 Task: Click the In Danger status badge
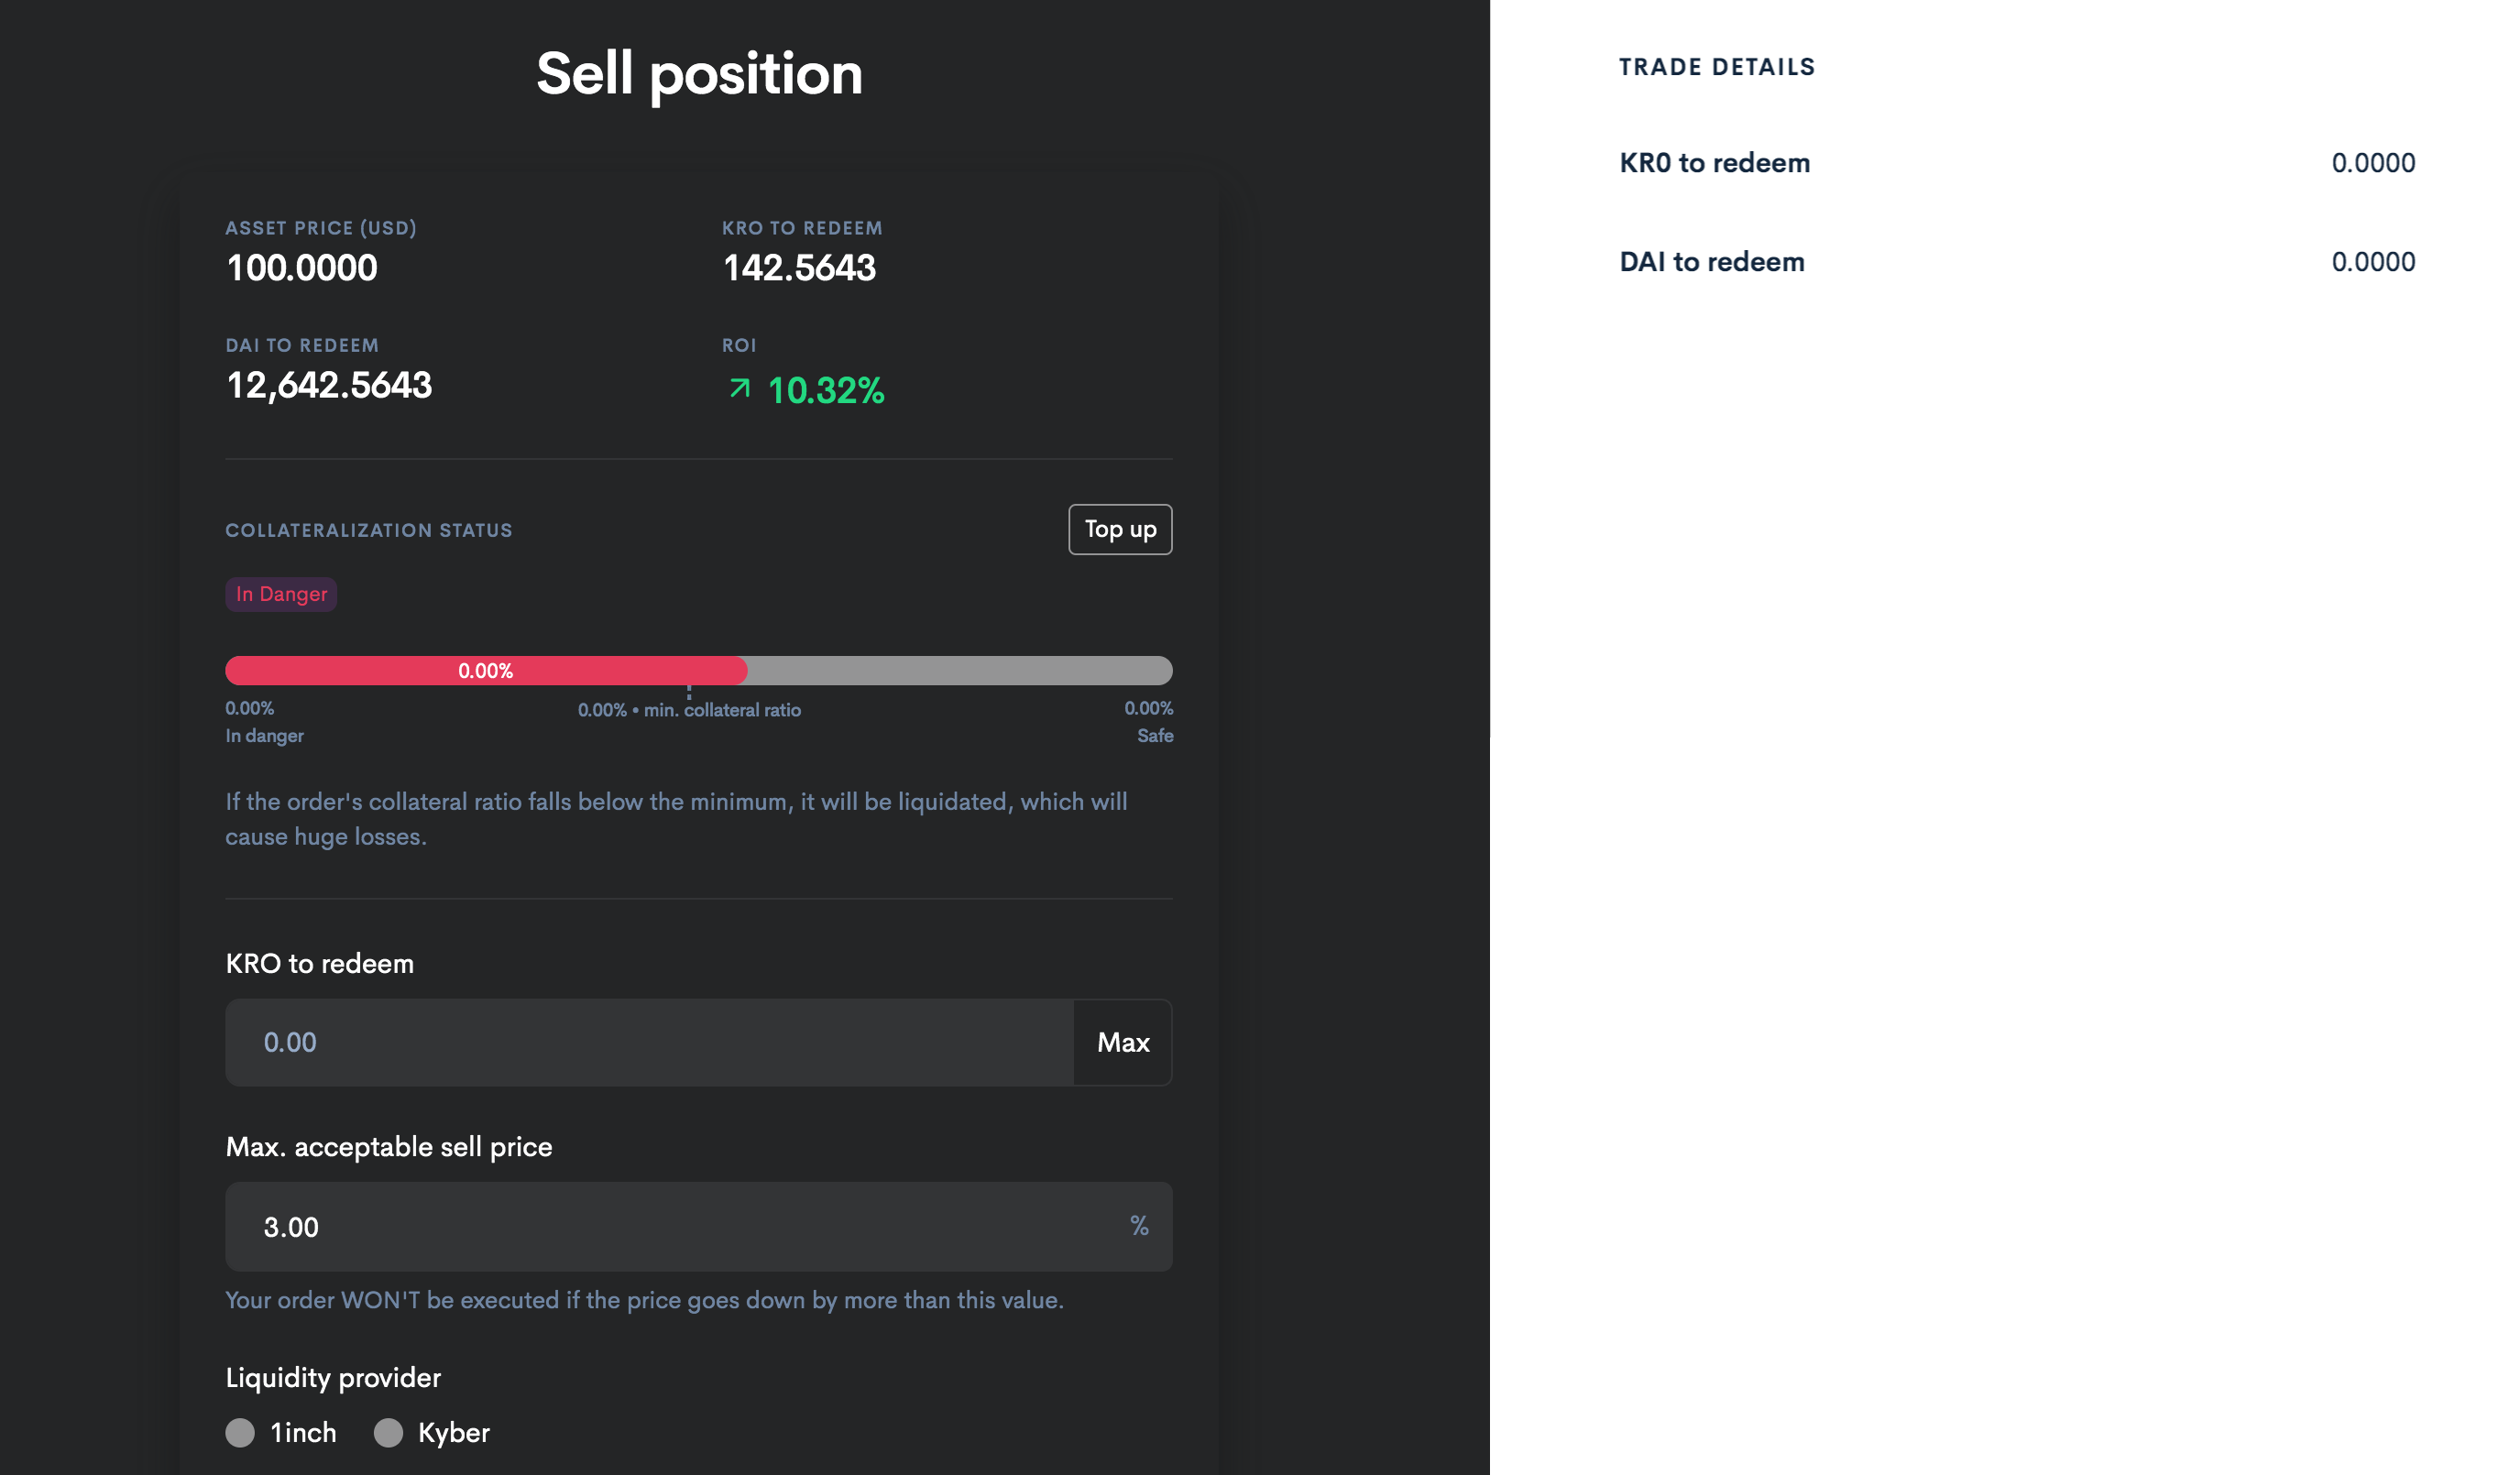(281, 594)
